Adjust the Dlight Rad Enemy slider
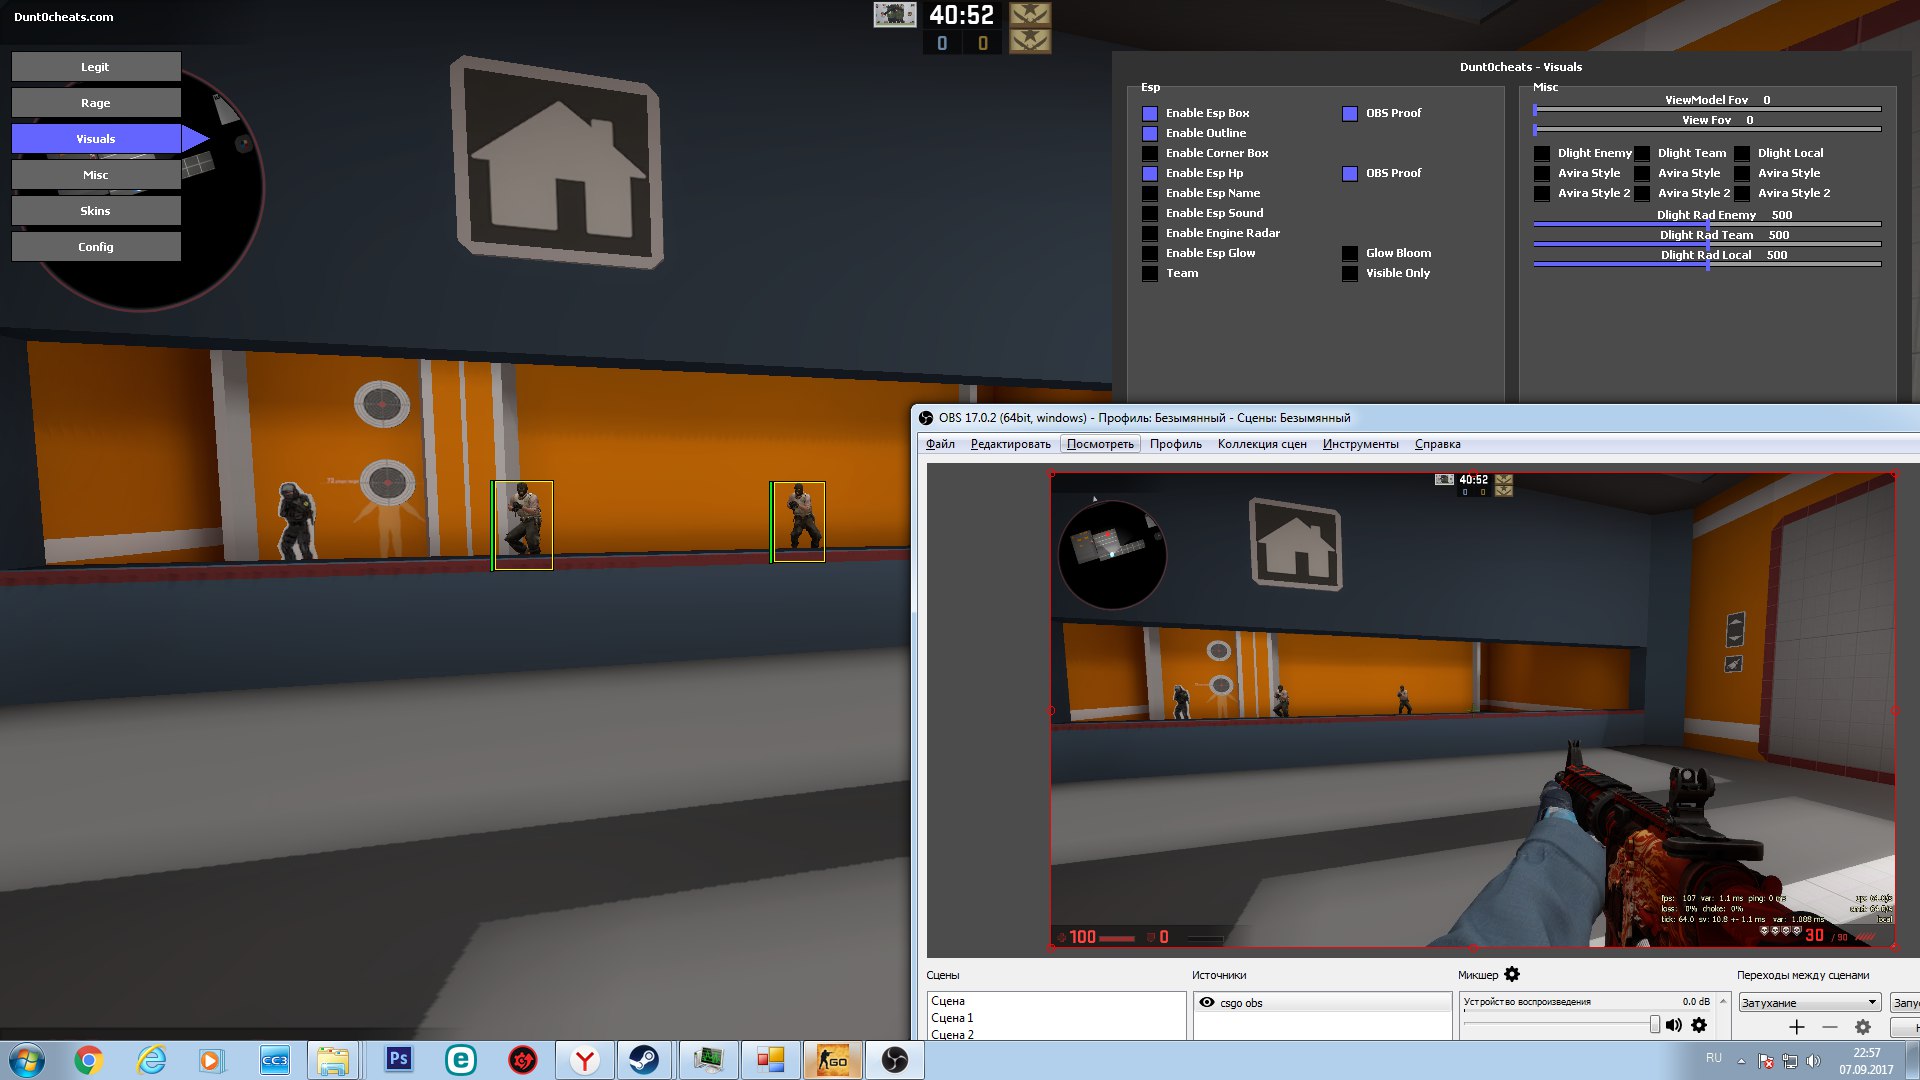The height and width of the screenshot is (1080, 1920). tap(1707, 224)
